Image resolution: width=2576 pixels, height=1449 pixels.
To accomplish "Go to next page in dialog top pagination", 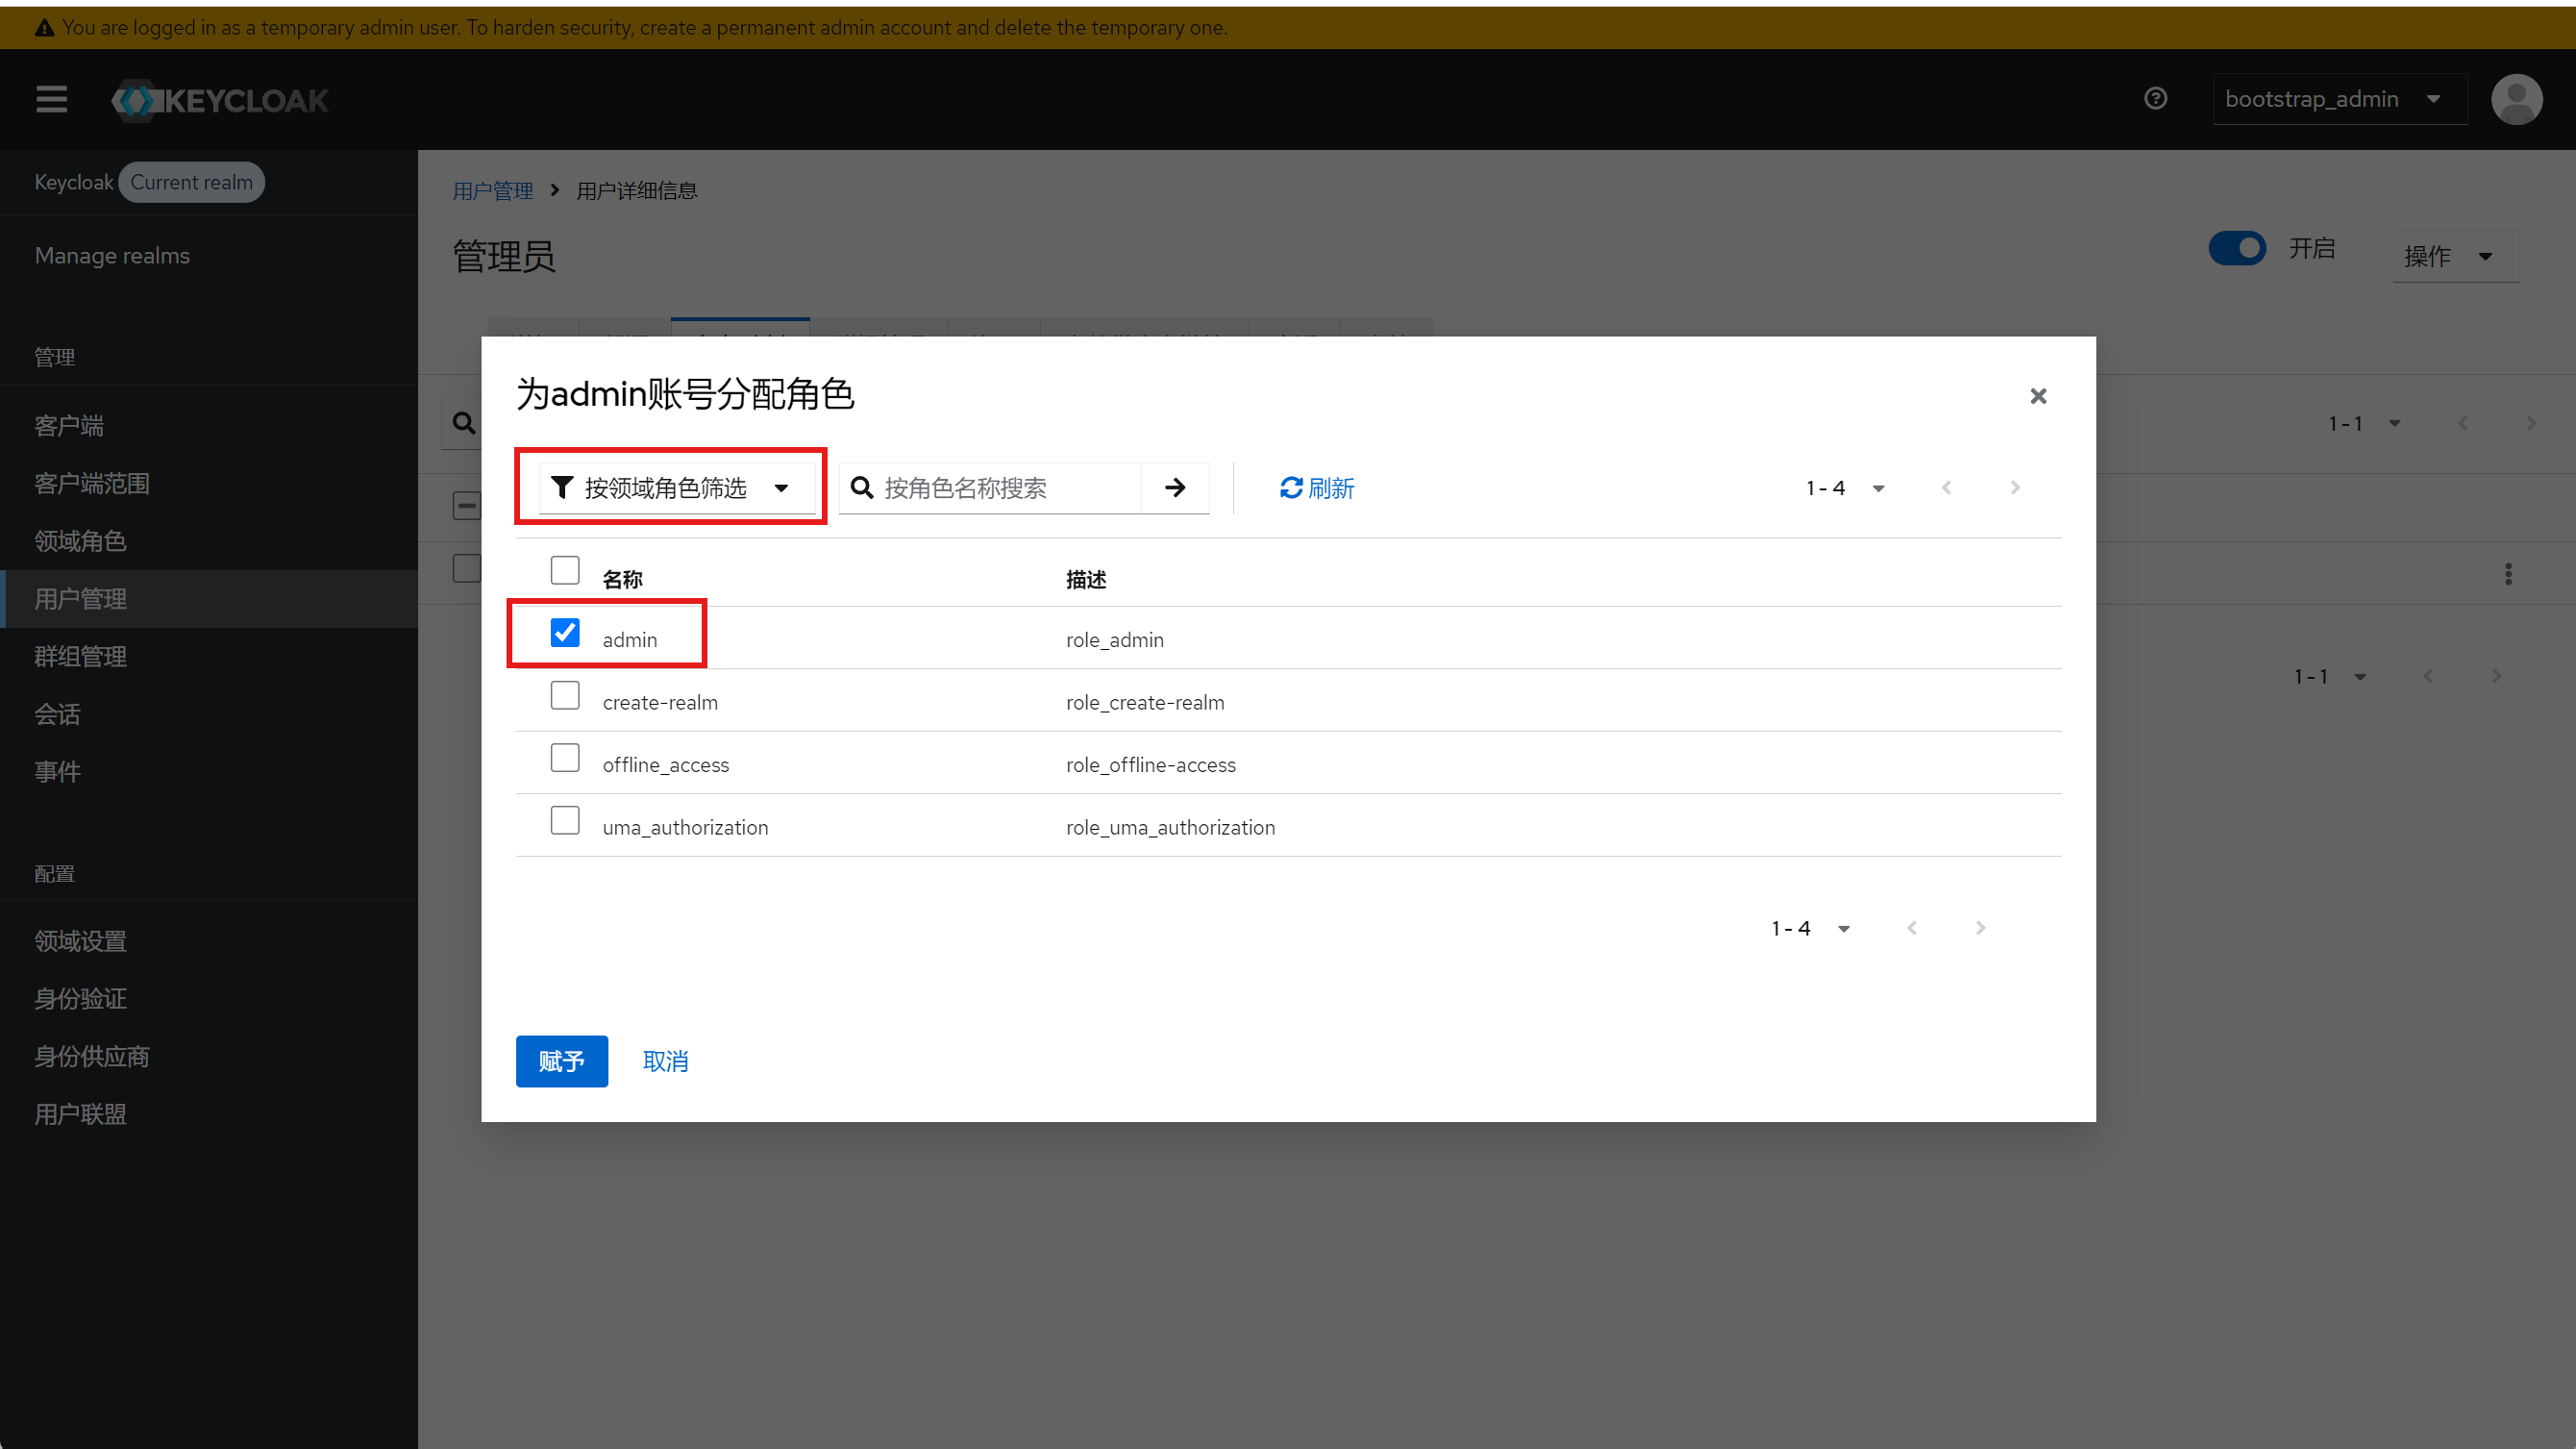I will click(x=2014, y=488).
